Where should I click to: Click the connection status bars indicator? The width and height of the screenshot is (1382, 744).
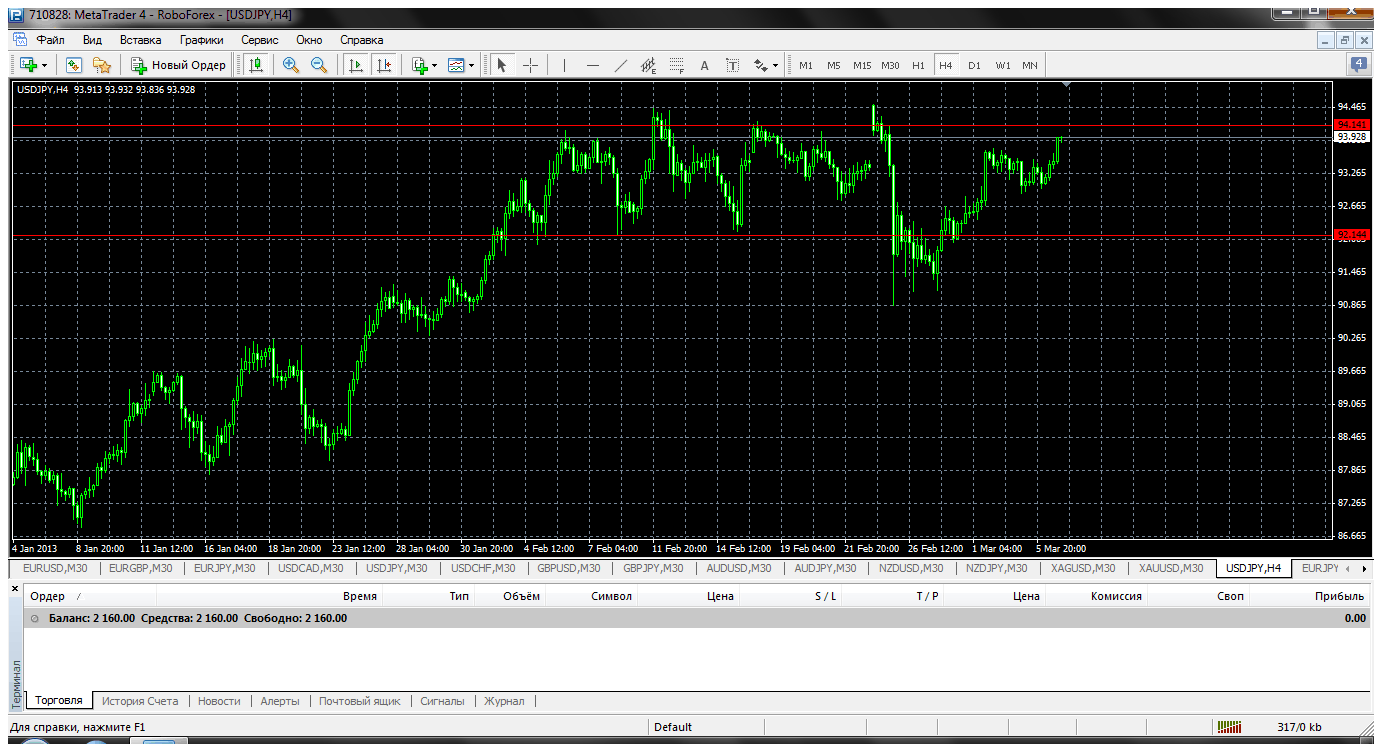[x=1230, y=727]
